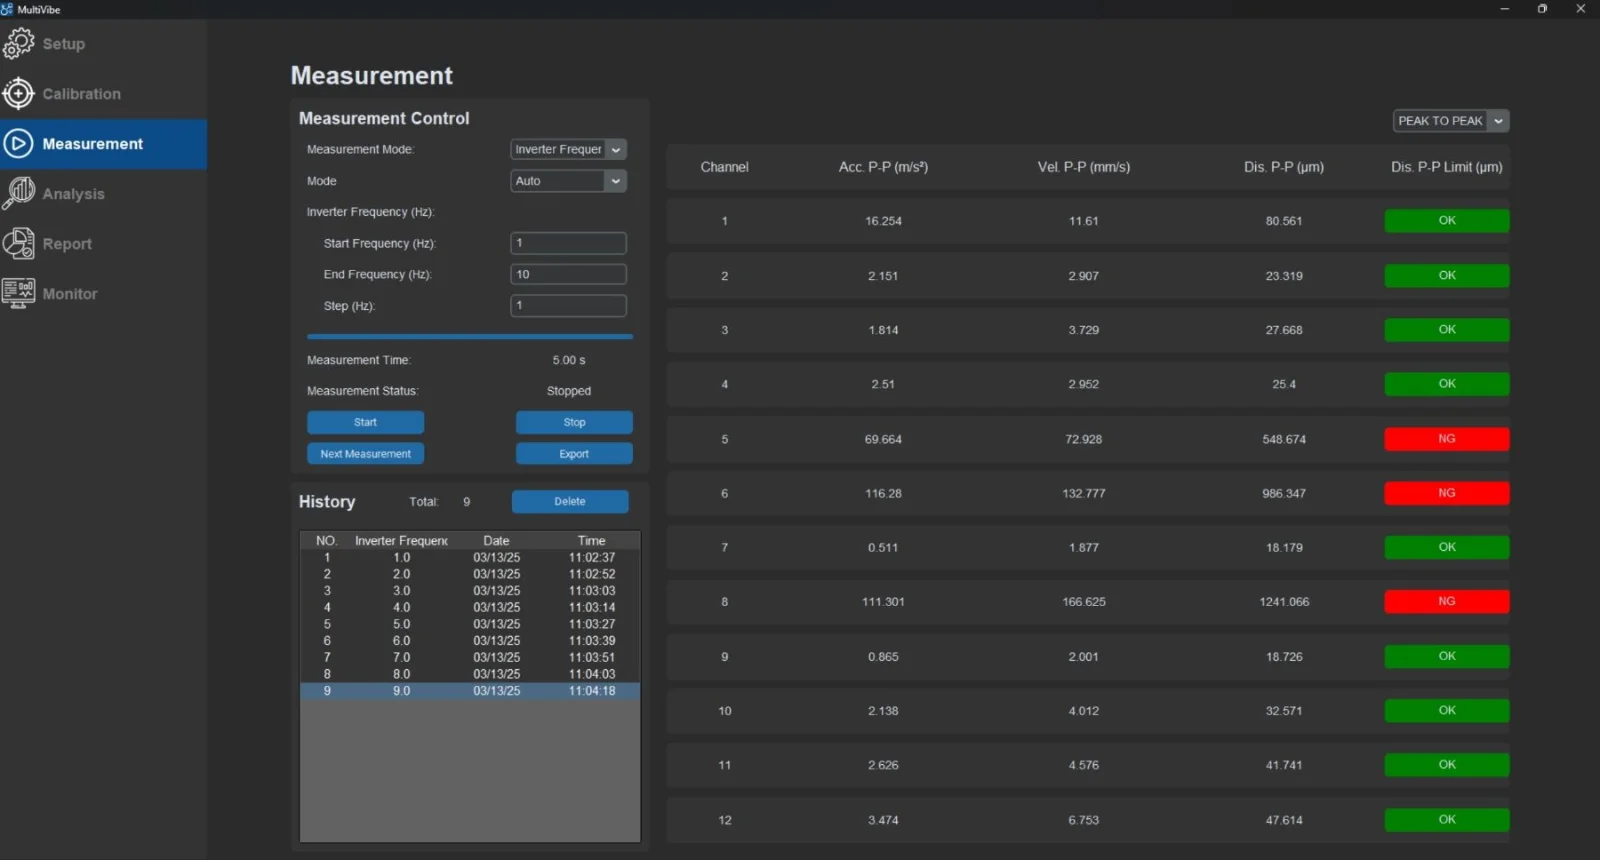Click the Setup gear icon
The height and width of the screenshot is (860, 1600).
tap(18, 43)
